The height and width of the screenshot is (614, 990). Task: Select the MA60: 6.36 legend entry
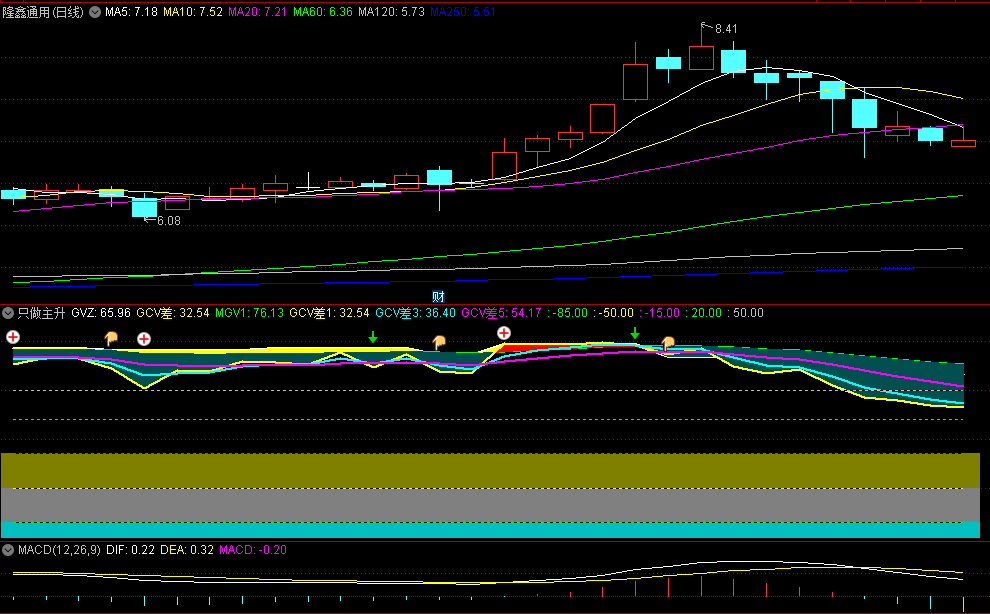323,12
